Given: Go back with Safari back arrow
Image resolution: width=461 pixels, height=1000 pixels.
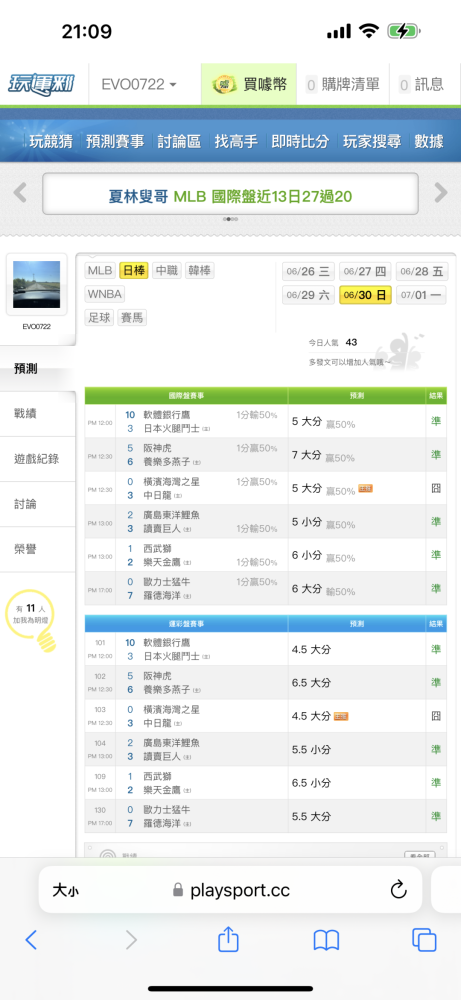Looking at the screenshot, I should coord(31,940).
